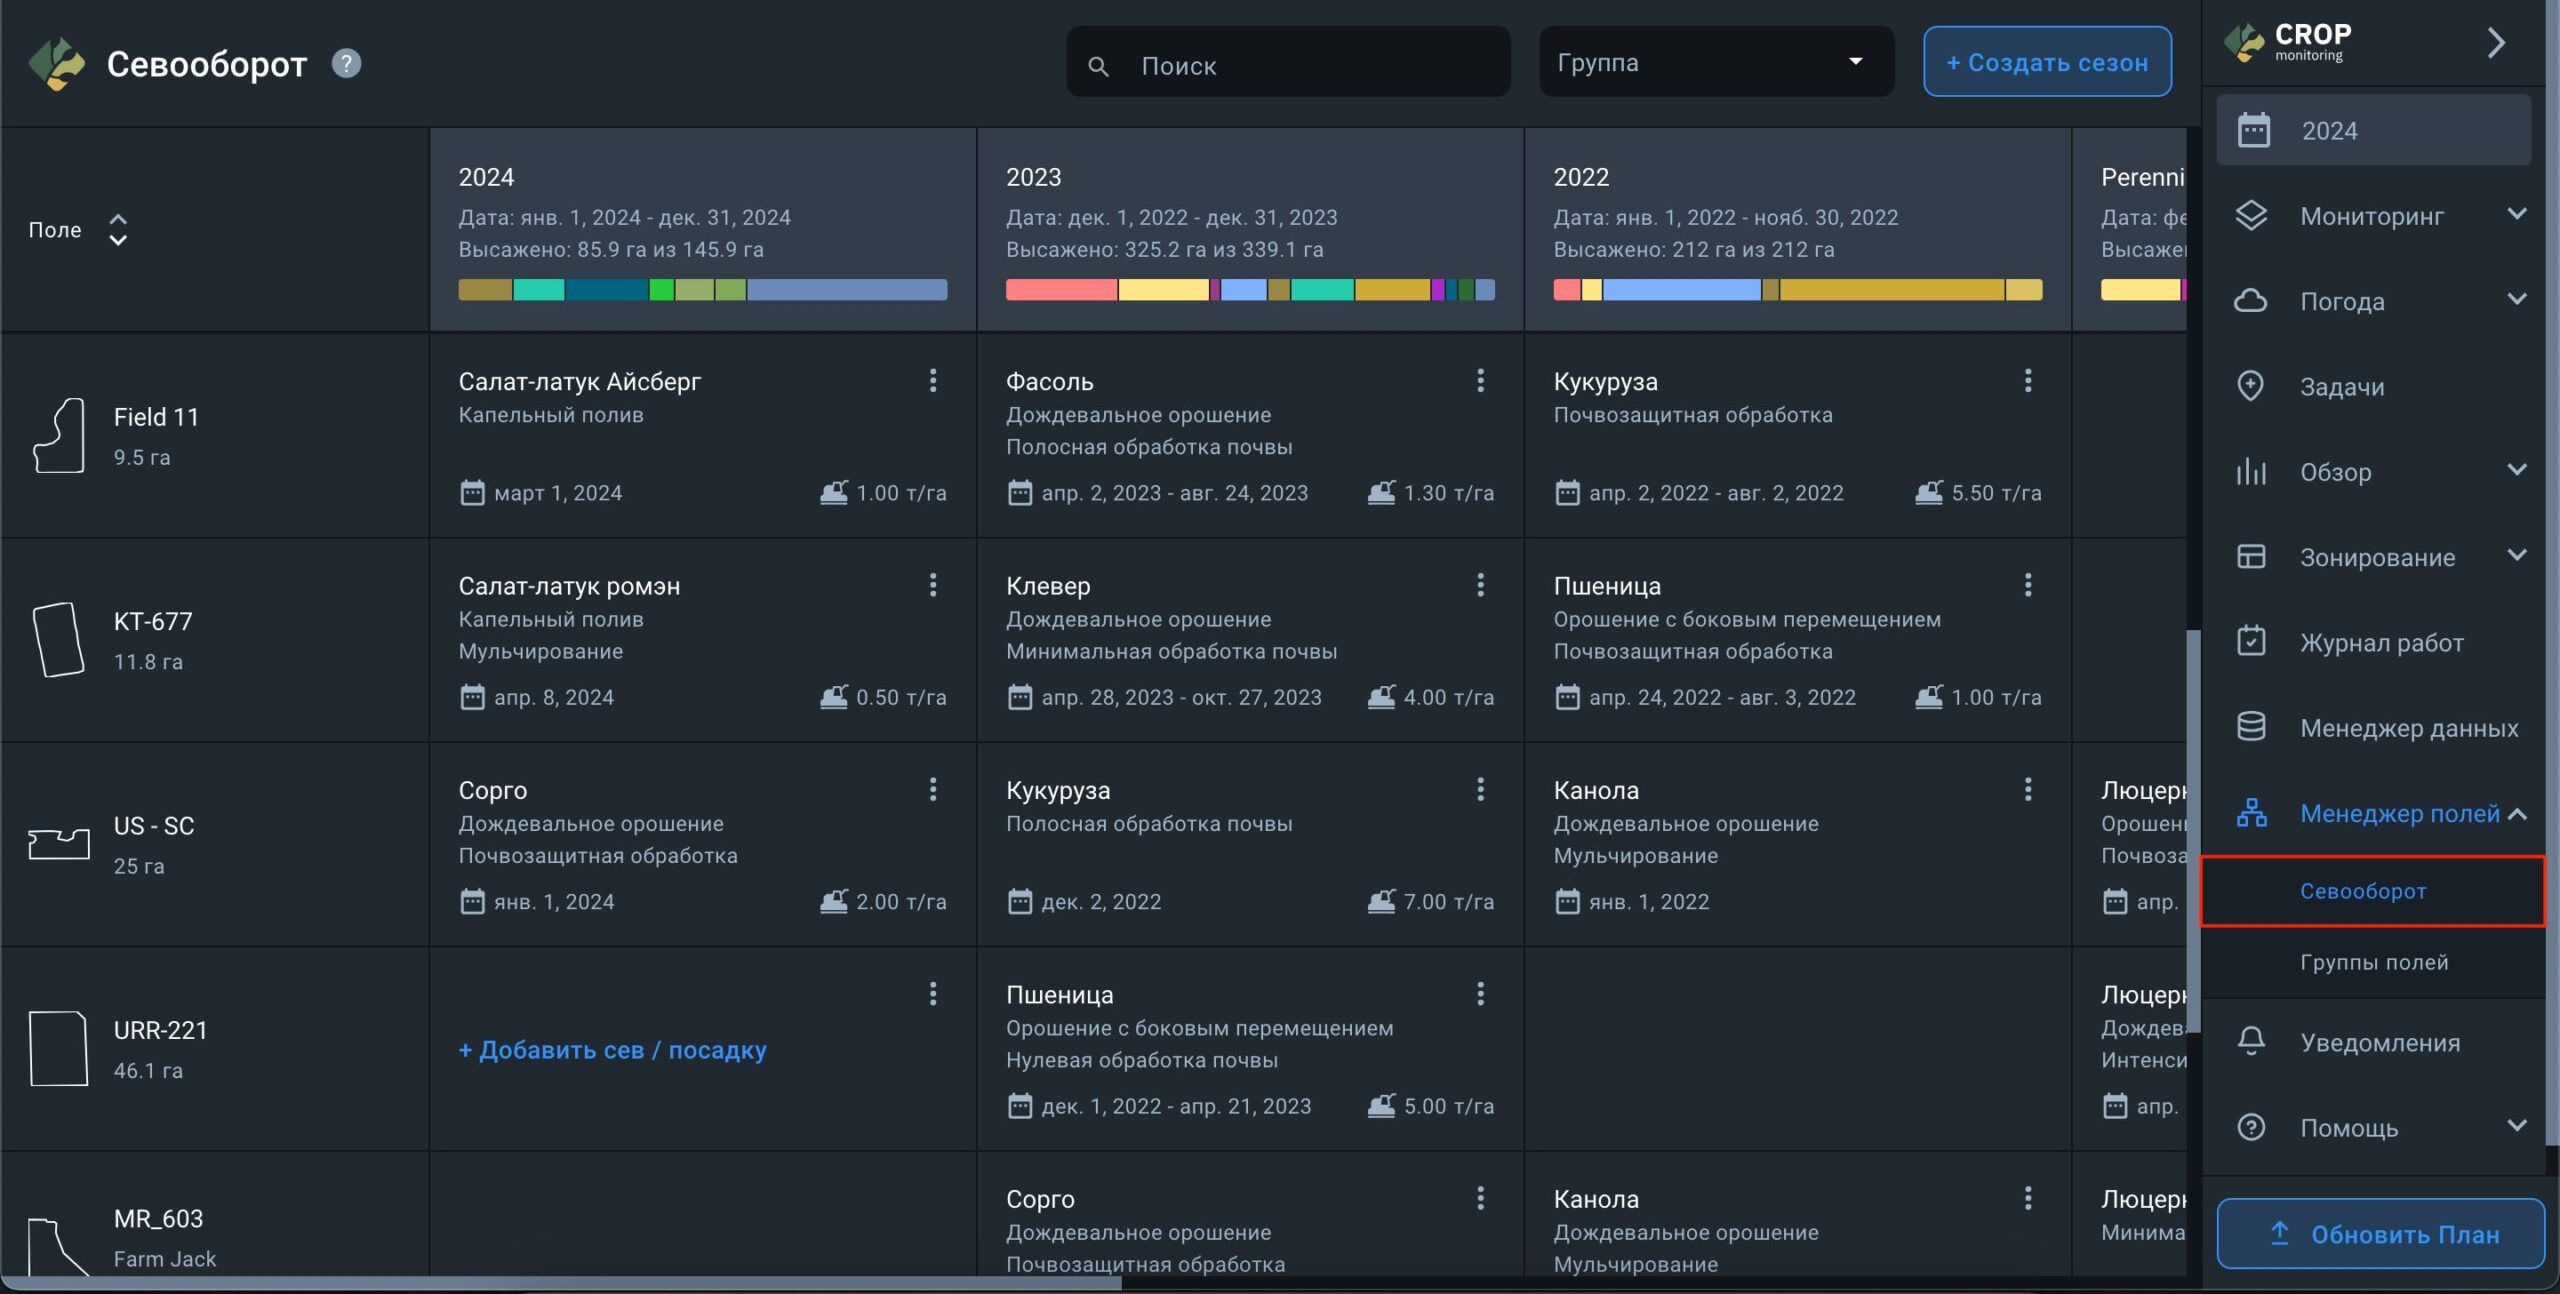Open the kebab menu for Кукуруза 2023 on US - SC
2560x1294 pixels.
coord(1480,789)
